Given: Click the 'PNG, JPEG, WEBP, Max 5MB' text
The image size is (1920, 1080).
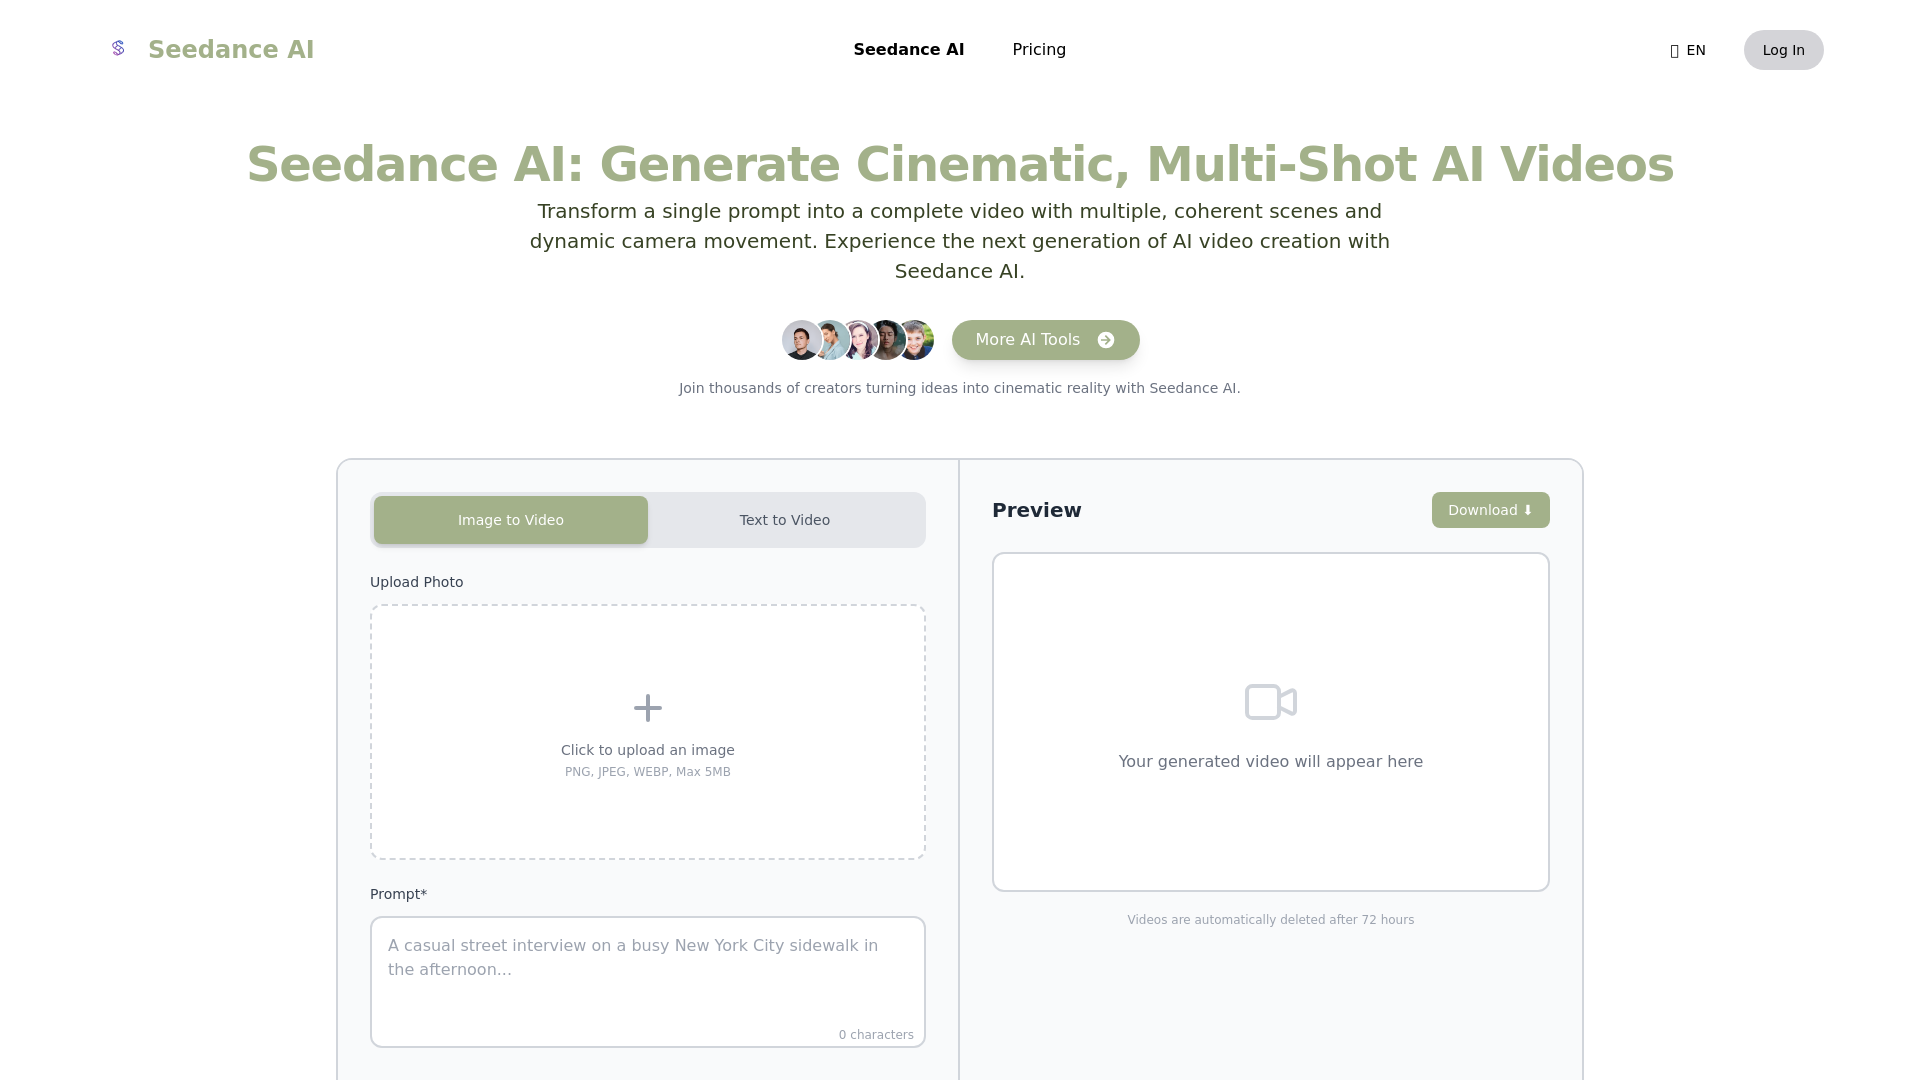Looking at the screenshot, I should (x=648, y=772).
